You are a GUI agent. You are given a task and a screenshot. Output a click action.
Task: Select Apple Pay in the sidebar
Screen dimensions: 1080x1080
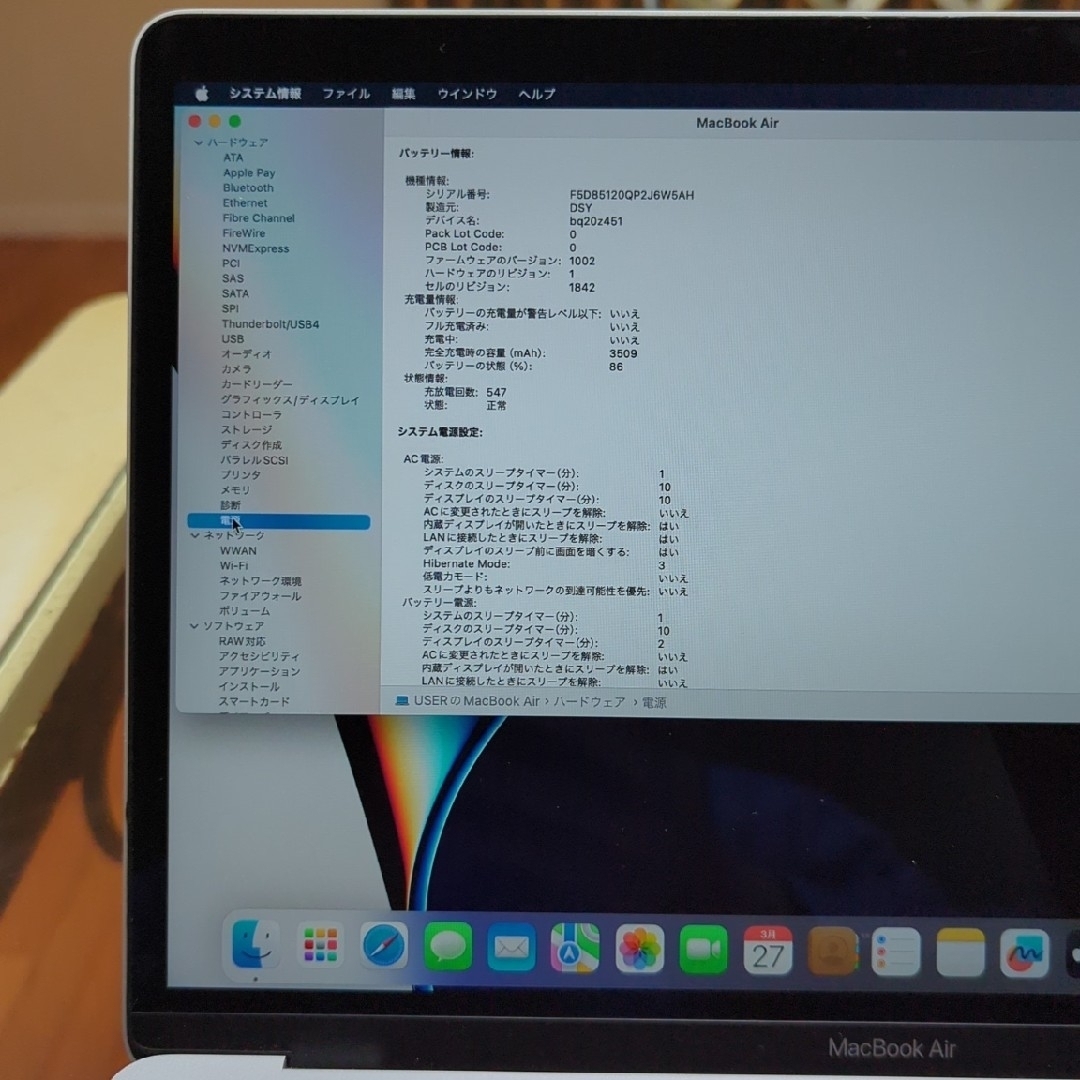pyautogui.click(x=249, y=173)
